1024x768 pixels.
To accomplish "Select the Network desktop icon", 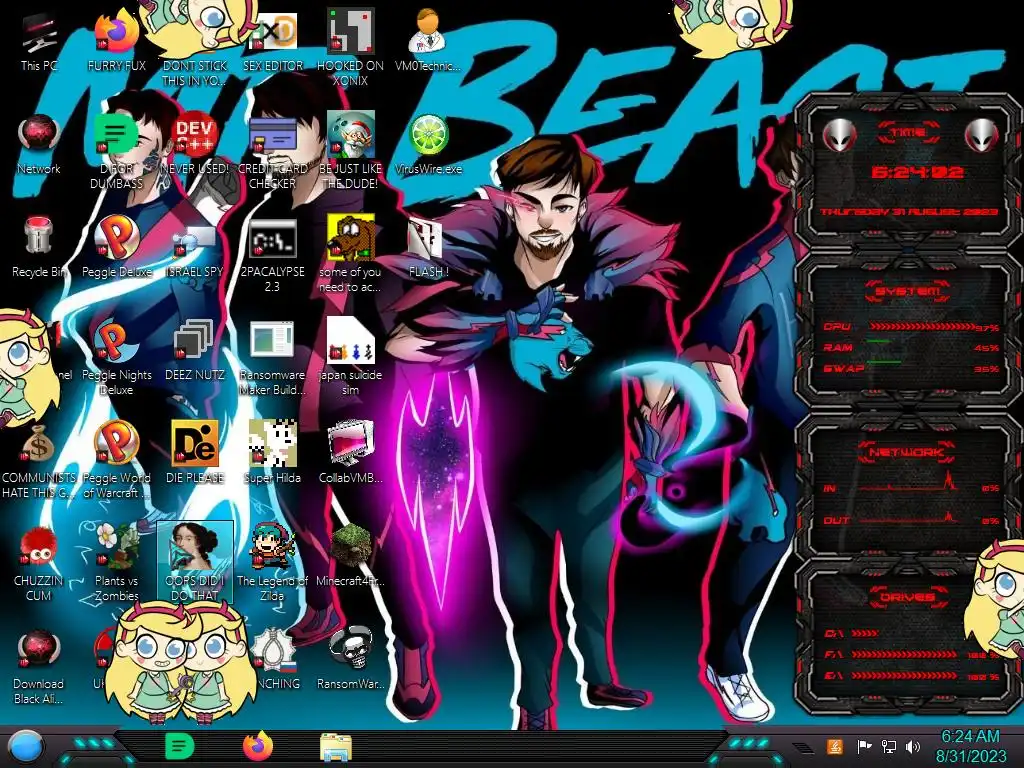I will [39, 145].
